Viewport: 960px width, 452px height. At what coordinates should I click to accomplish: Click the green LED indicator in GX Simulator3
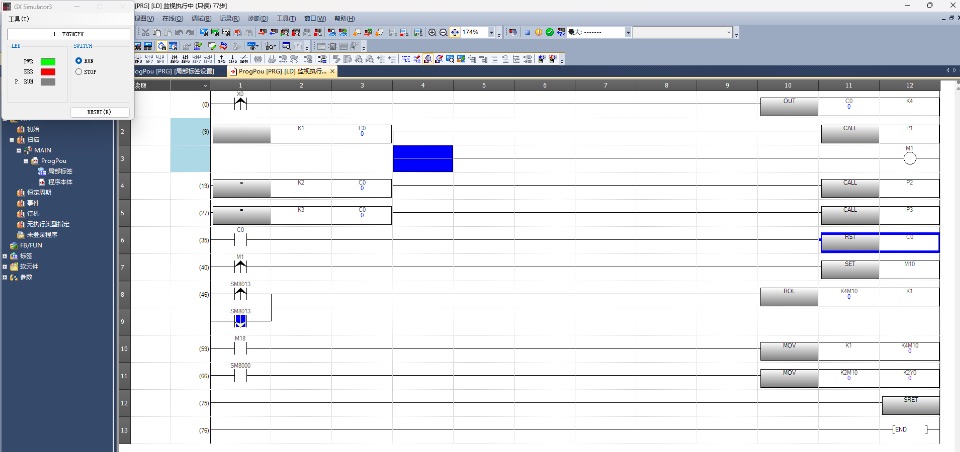[48, 61]
